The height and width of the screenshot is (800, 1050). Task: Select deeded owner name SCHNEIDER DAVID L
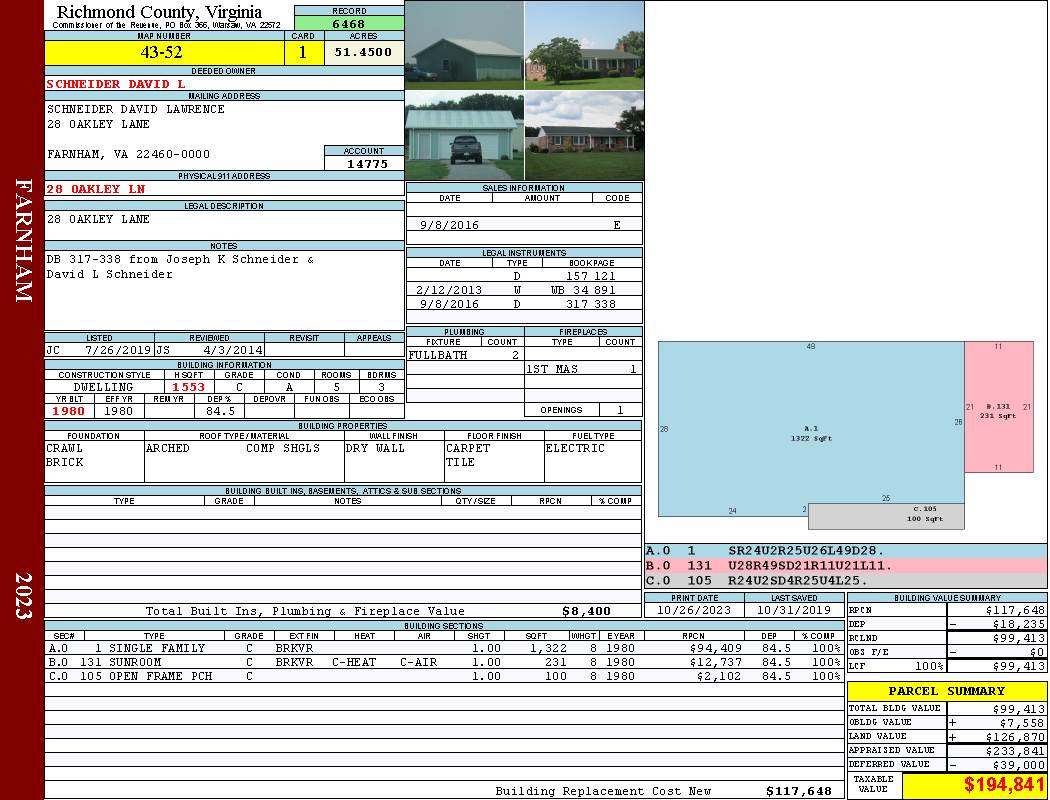115,84
